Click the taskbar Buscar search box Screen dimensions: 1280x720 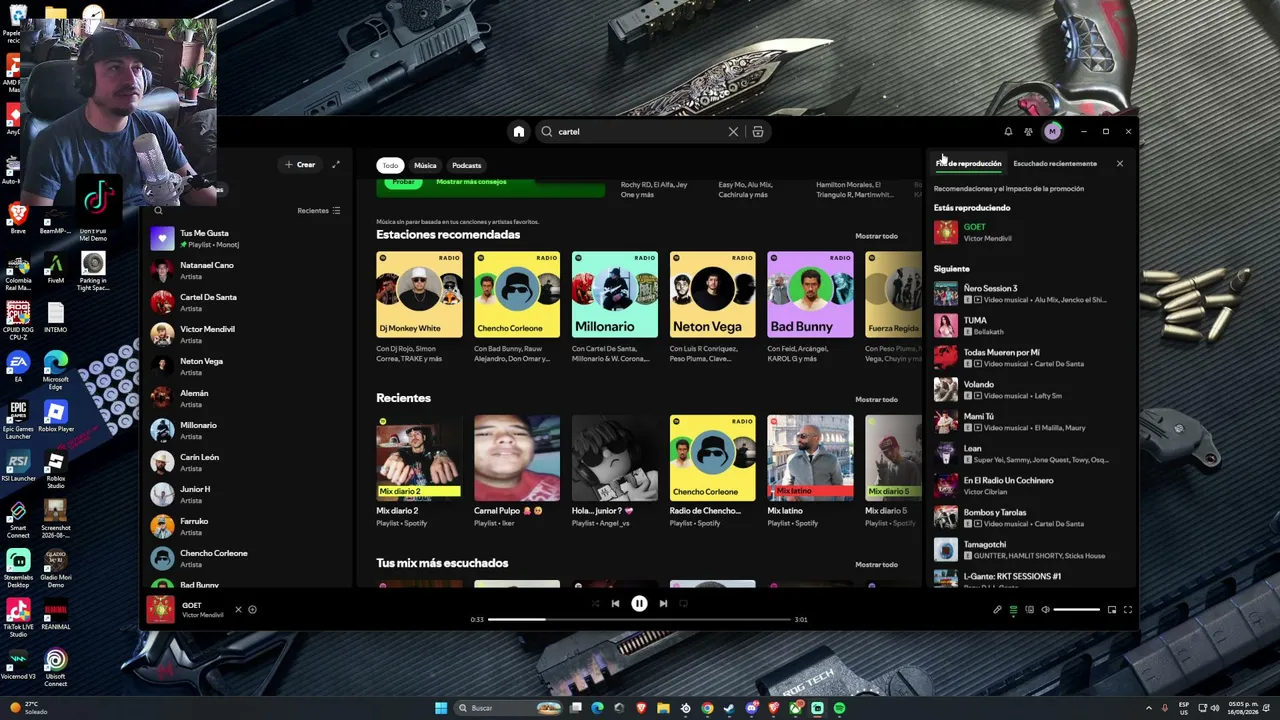pyautogui.click(x=507, y=708)
